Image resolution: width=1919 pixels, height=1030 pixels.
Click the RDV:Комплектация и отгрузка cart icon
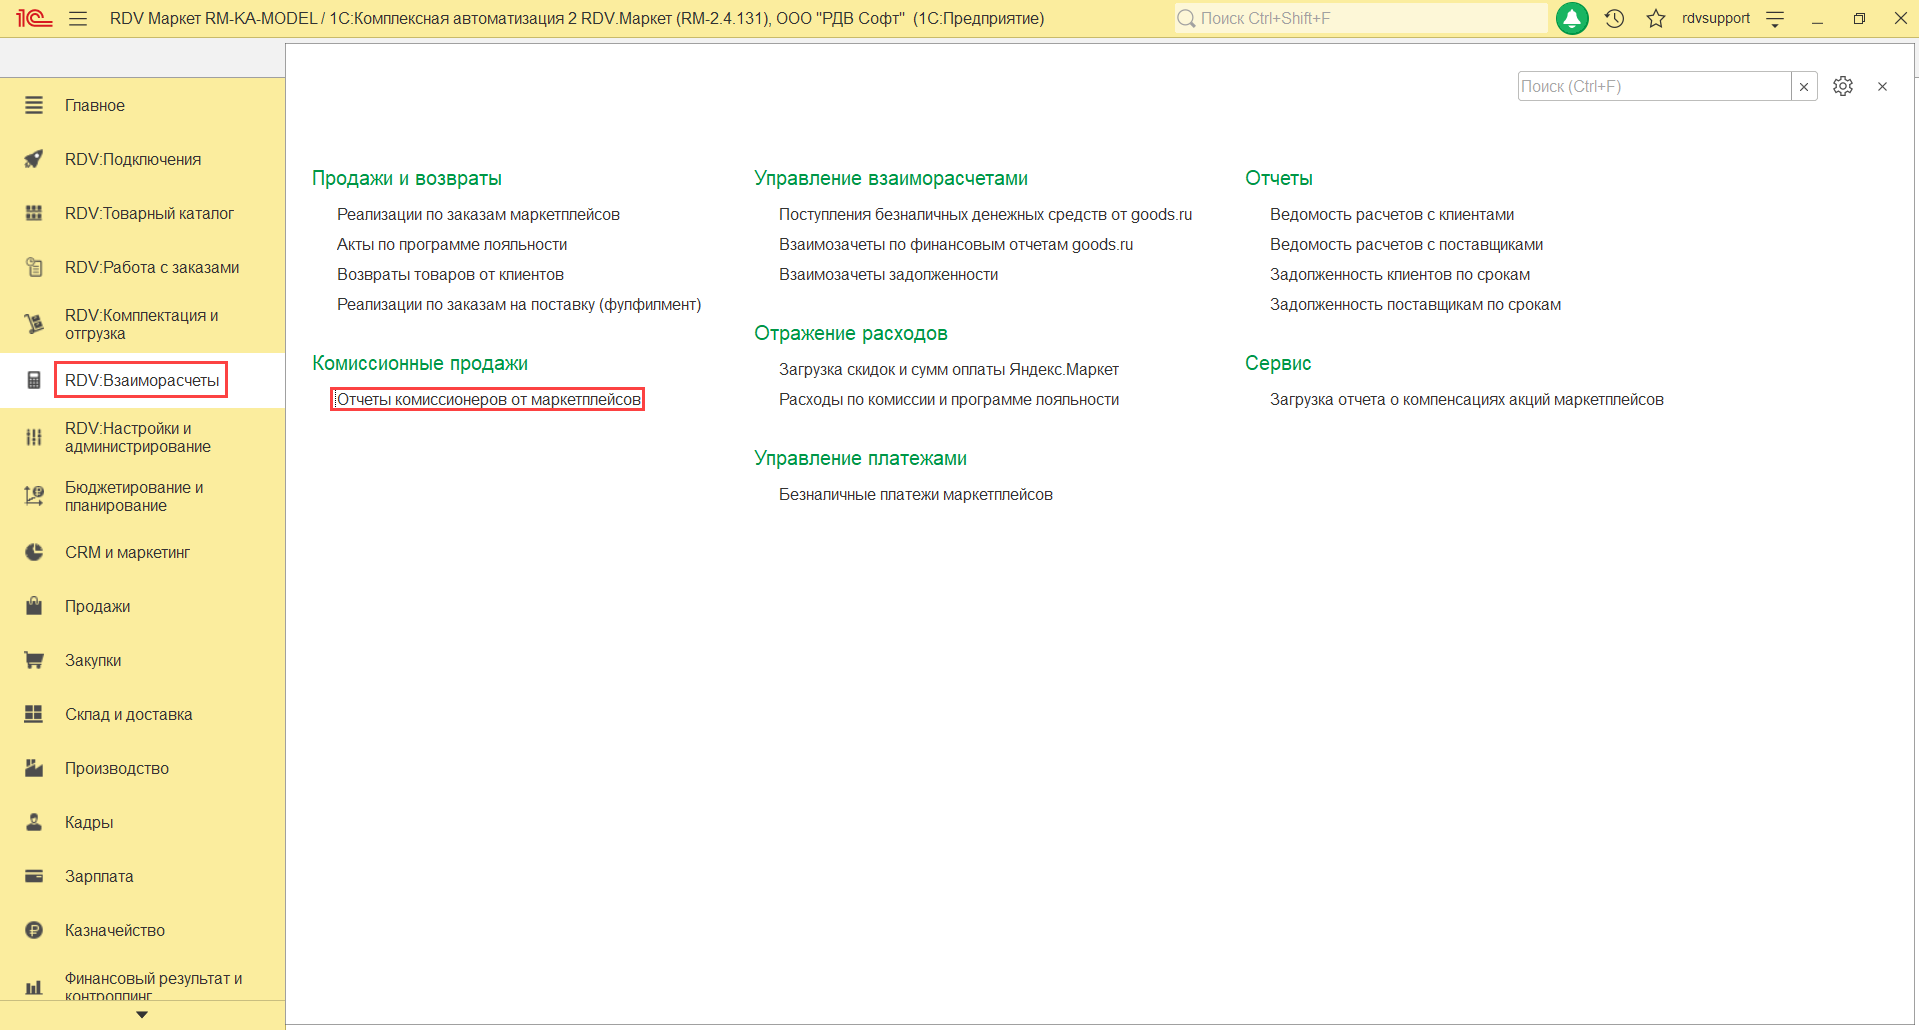tap(34, 324)
